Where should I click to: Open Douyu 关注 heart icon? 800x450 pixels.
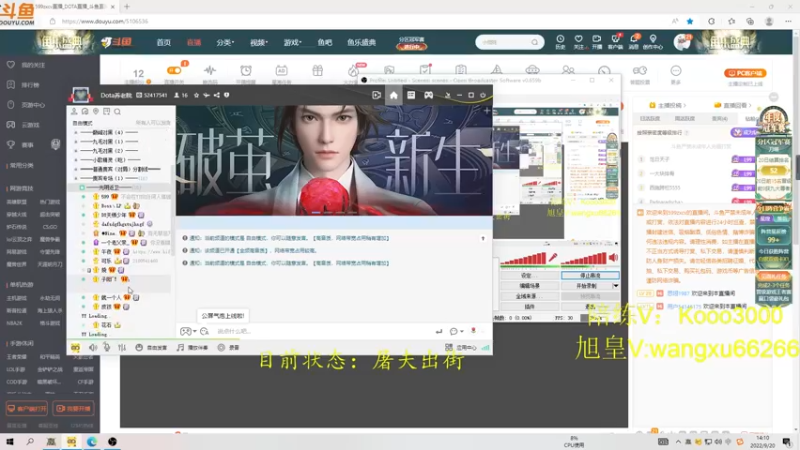(x=579, y=42)
